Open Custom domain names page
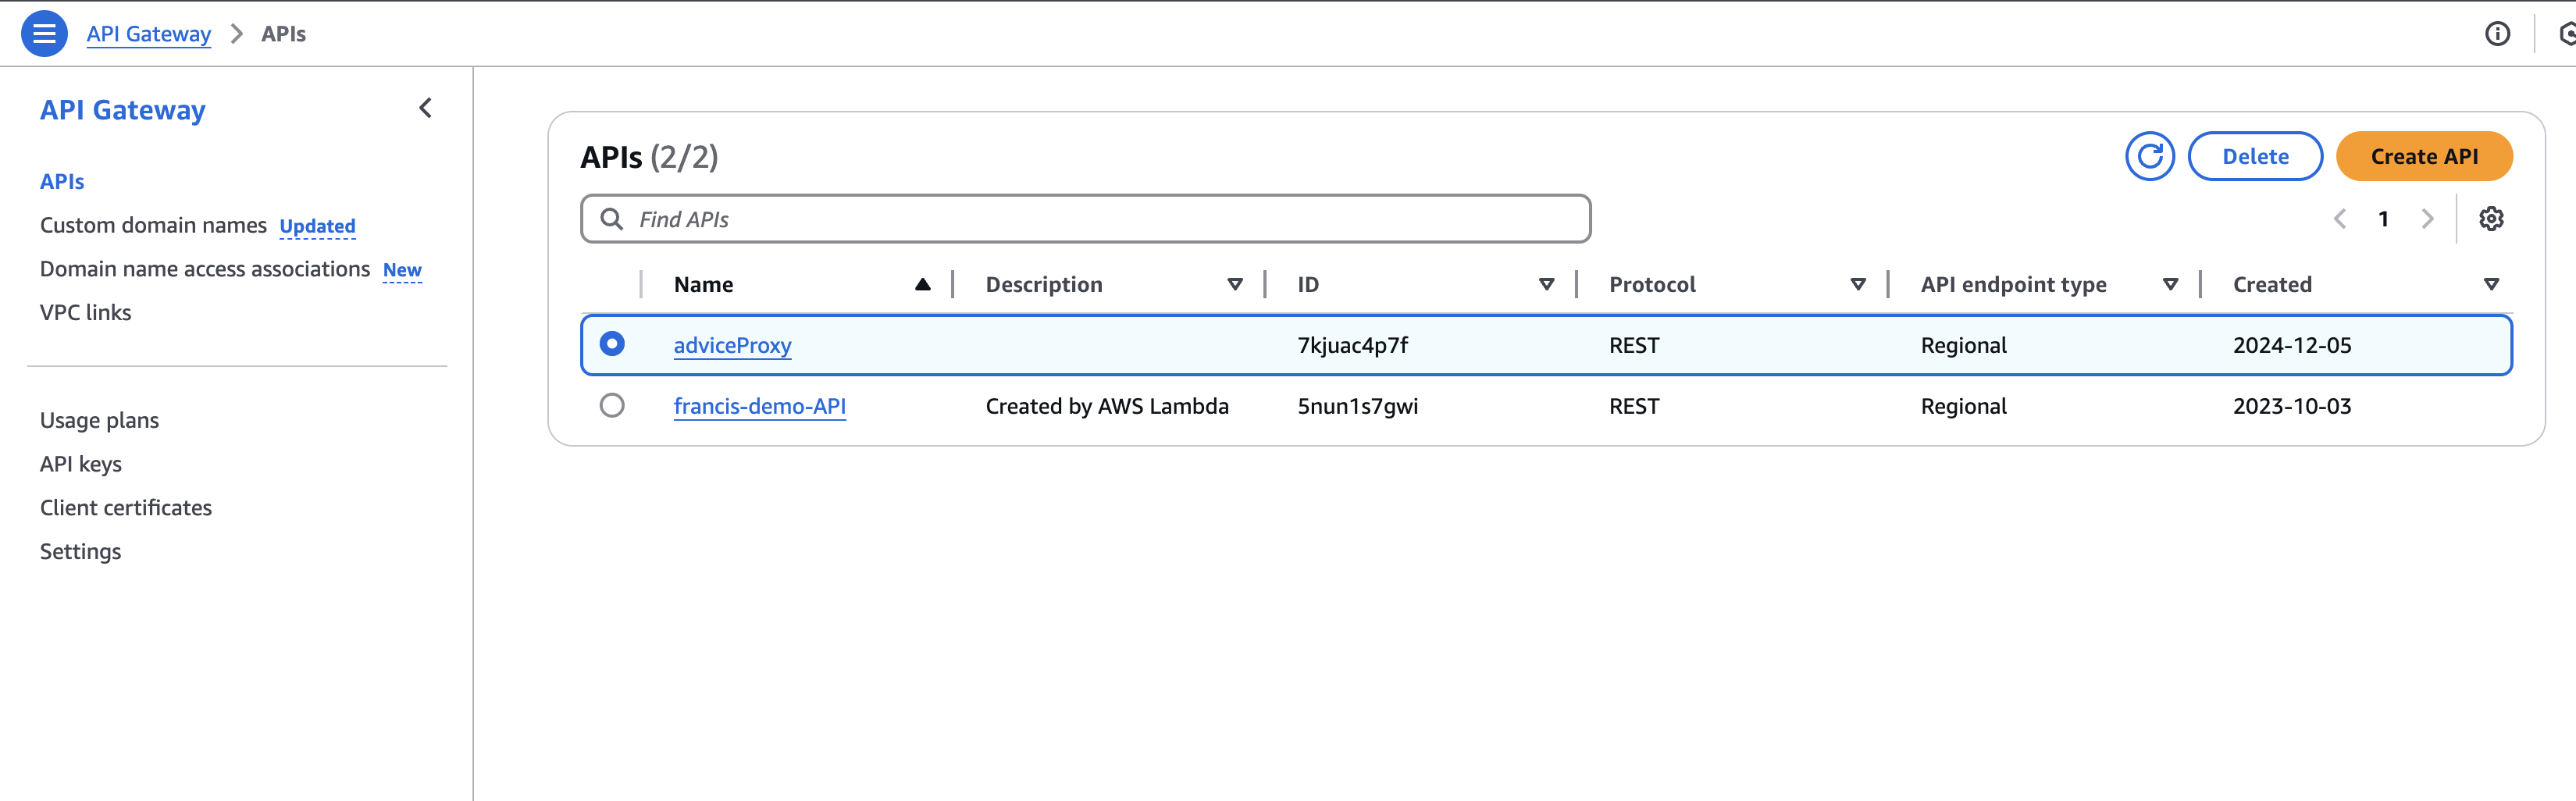This screenshot has height=801, width=2576. coord(153,226)
